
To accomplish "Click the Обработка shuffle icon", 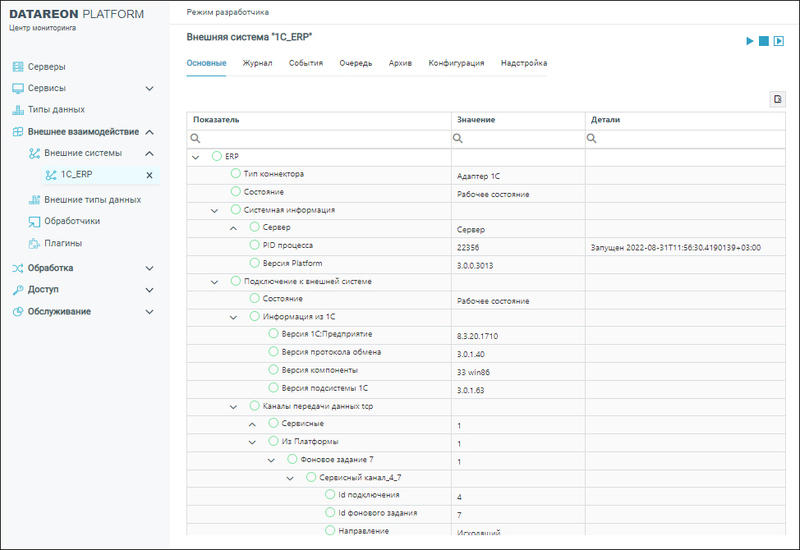I will click(x=18, y=268).
